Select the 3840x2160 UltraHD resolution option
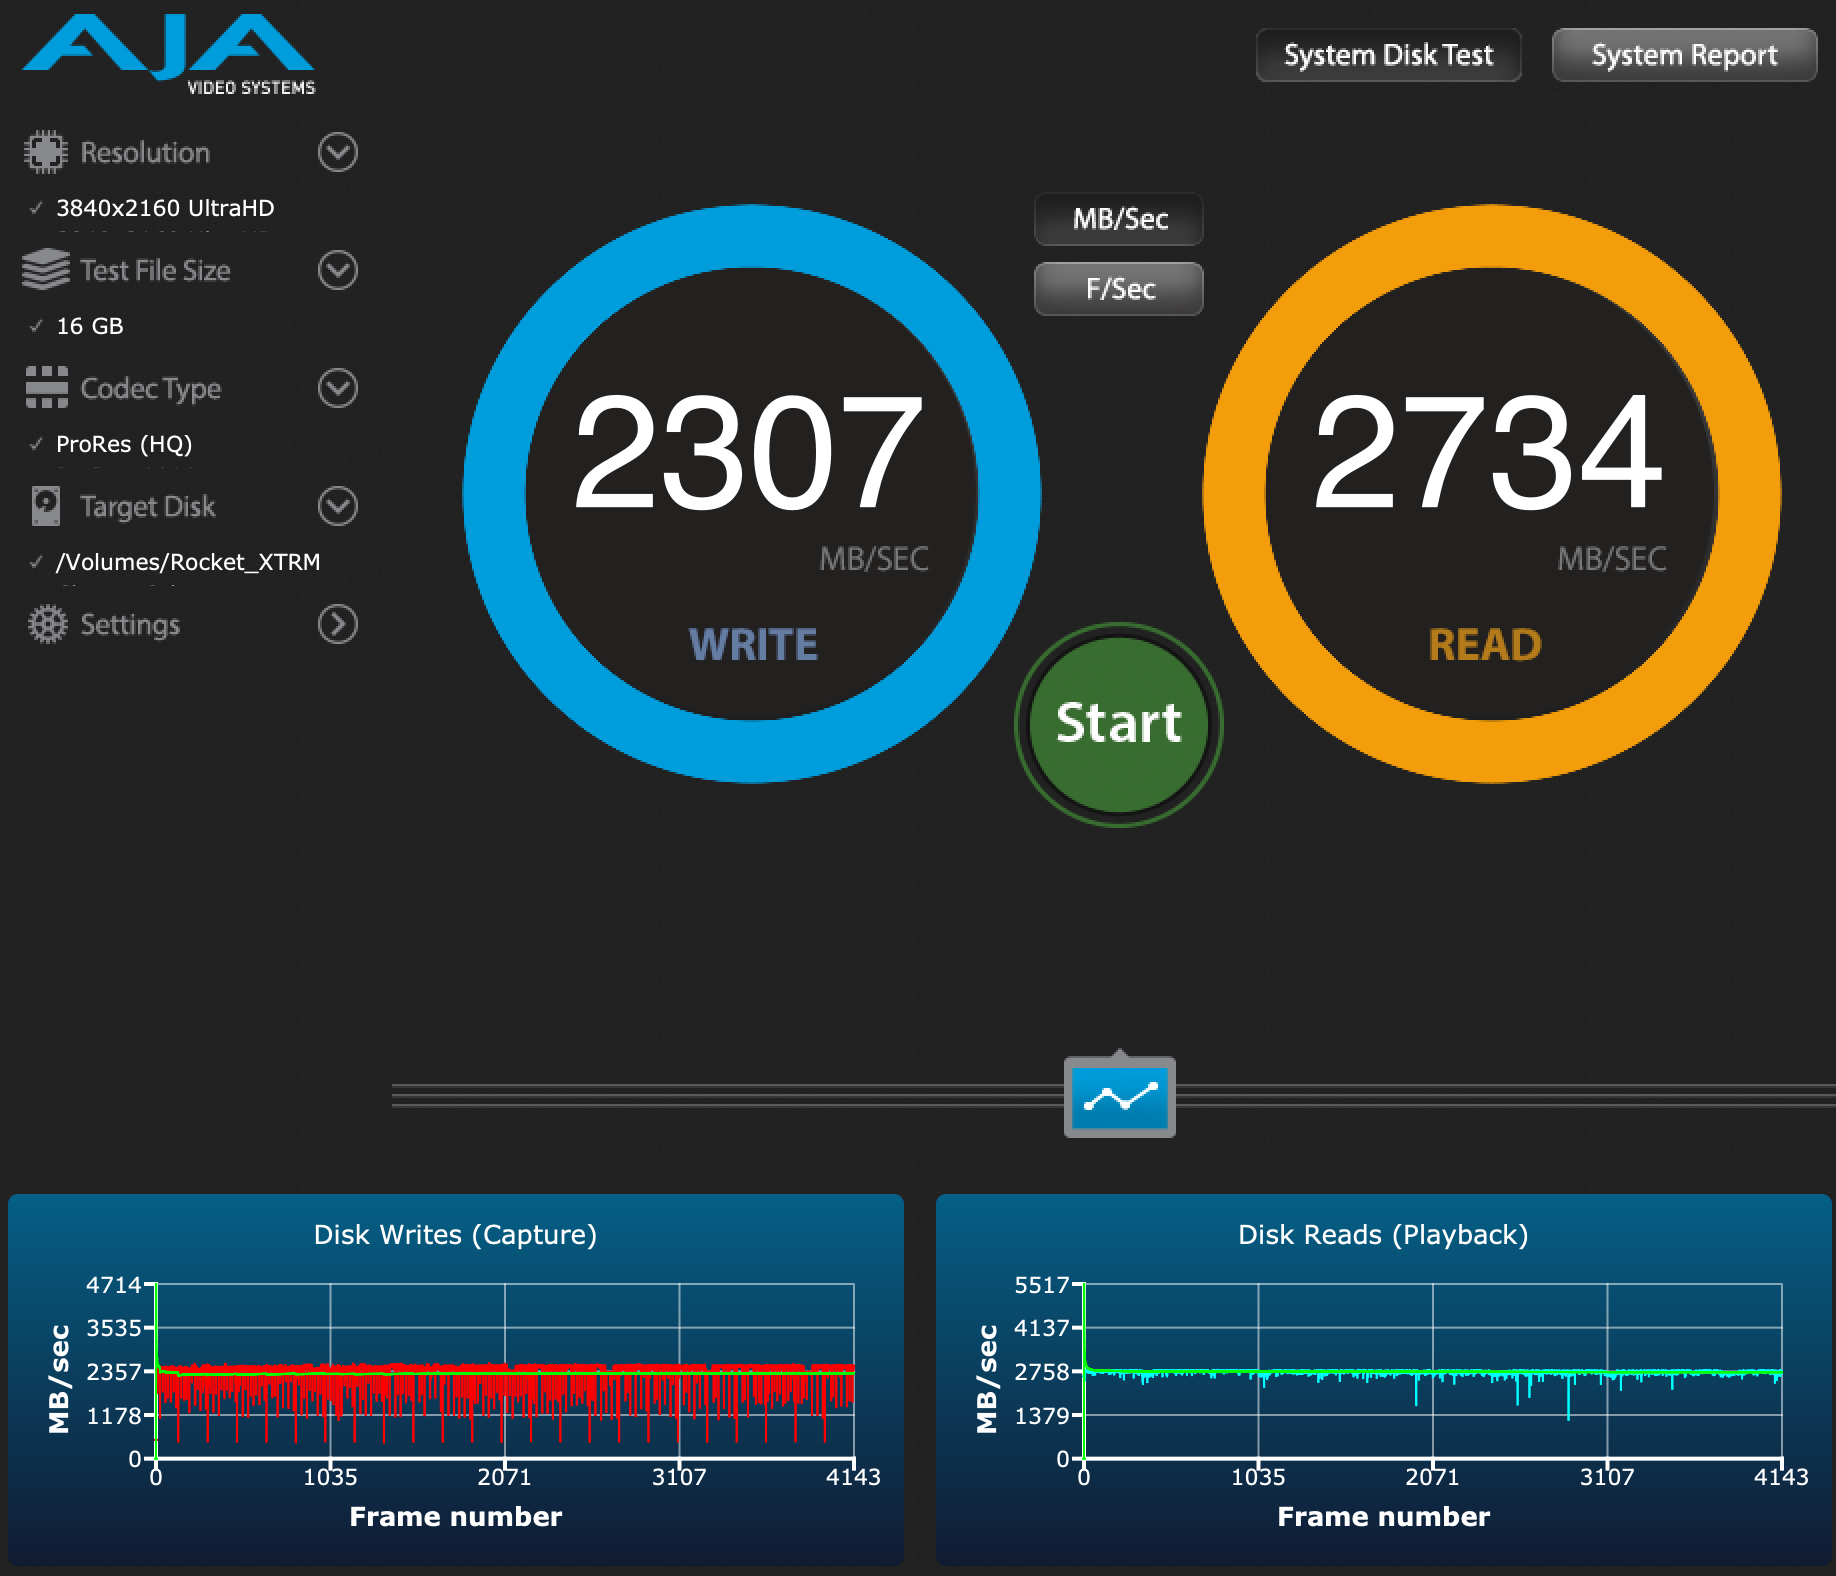Screen dimensions: 1836x1576 point(165,208)
